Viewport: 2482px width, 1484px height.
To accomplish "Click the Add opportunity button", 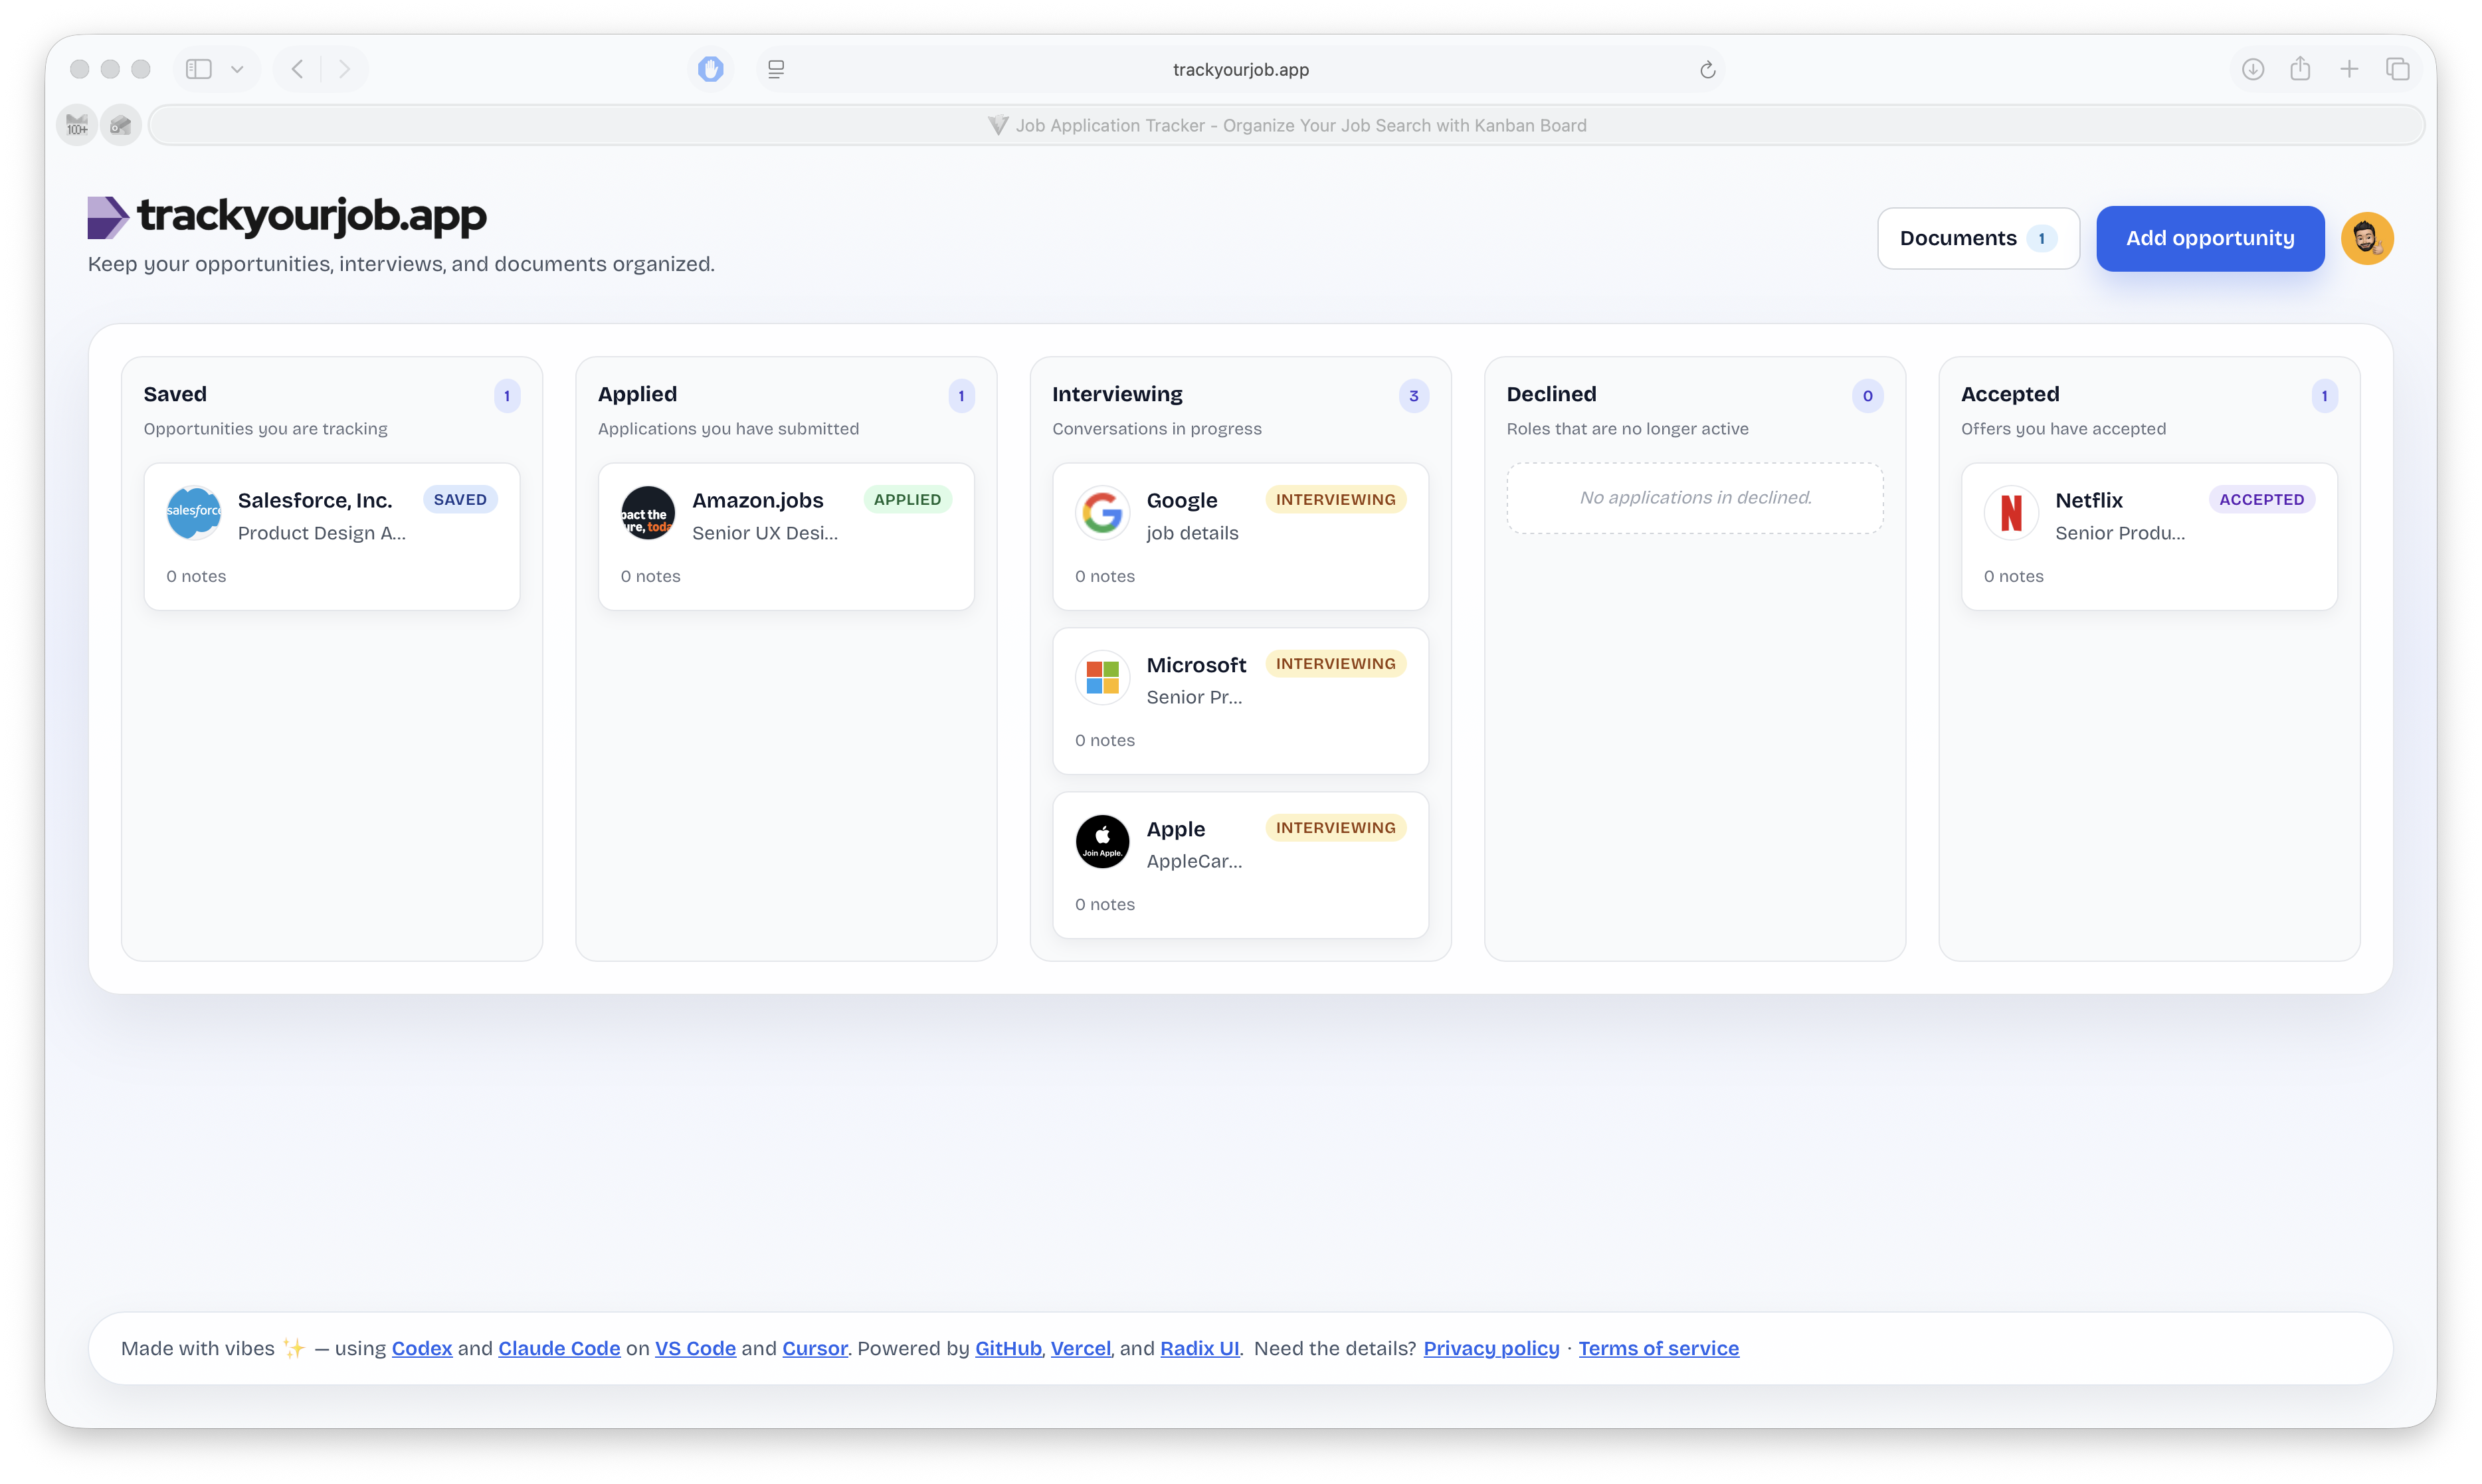I will (x=2210, y=238).
